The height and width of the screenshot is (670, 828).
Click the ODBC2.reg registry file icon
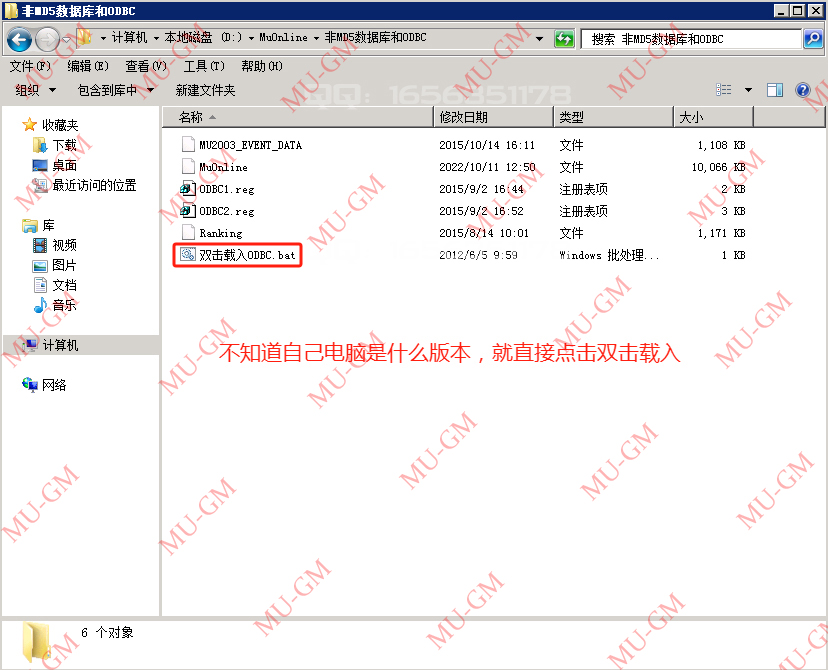pos(187,211)
